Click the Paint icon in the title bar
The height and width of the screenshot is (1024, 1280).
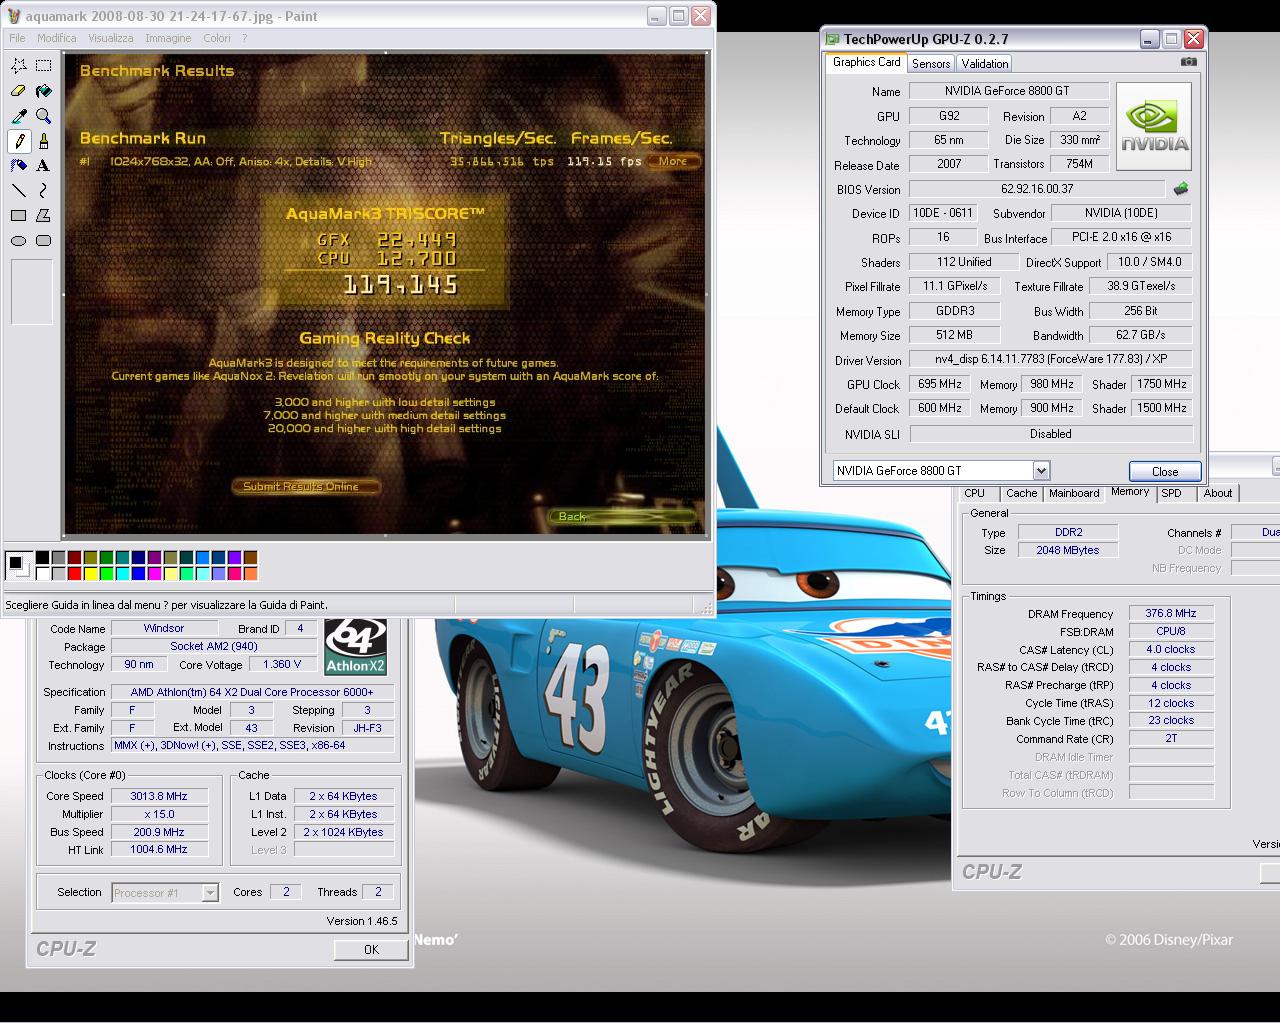pos(14,16)
